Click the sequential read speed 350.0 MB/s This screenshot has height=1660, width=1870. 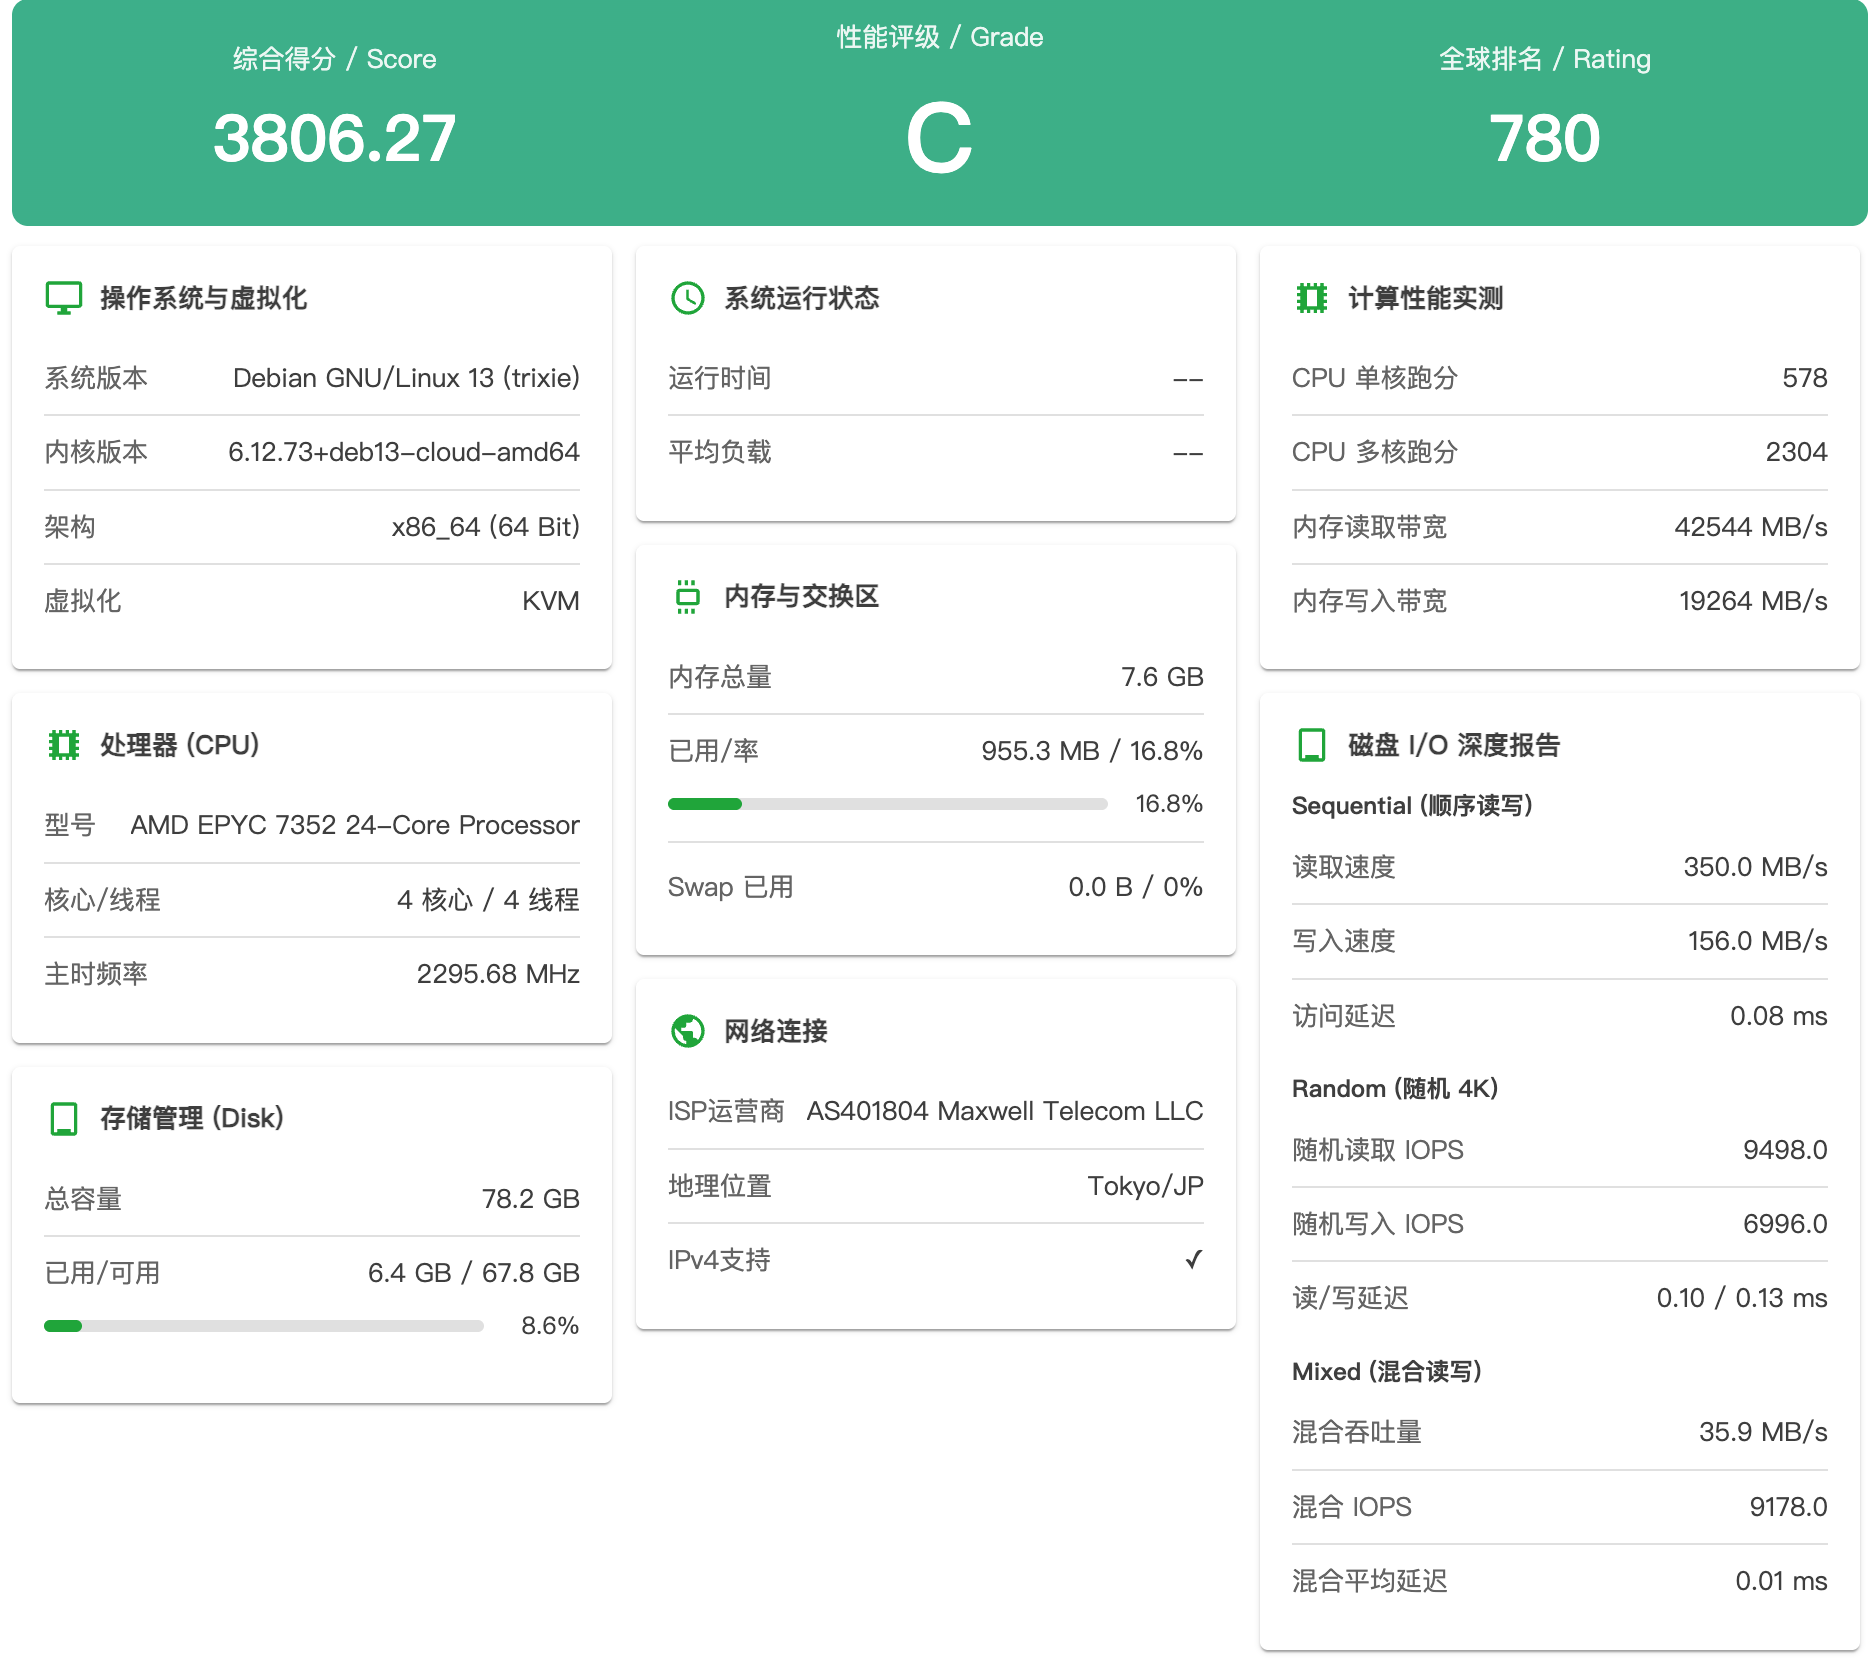tap(1756, 867)
